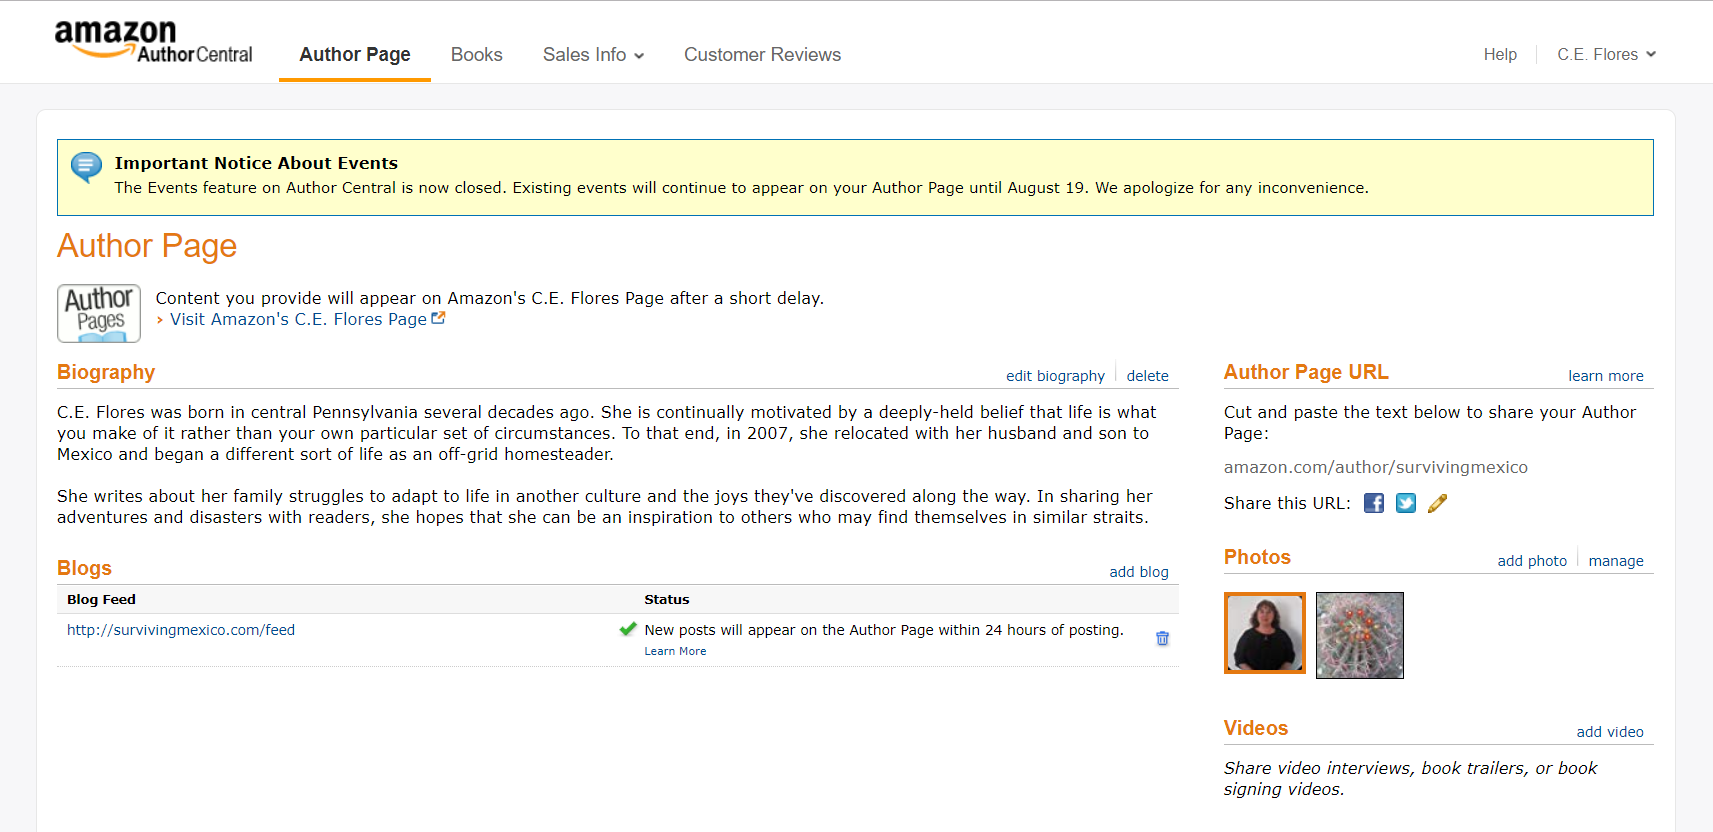Switch to the Customer Reviews tab

pos(762,55)
